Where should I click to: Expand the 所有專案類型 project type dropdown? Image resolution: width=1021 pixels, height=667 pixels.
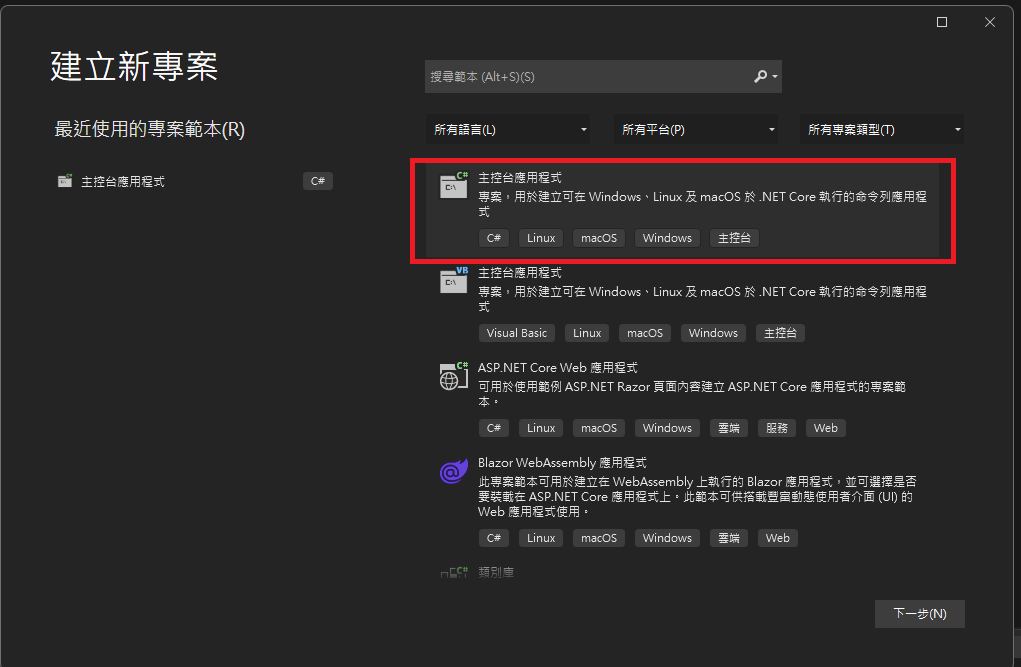click(x=882, y=130)
